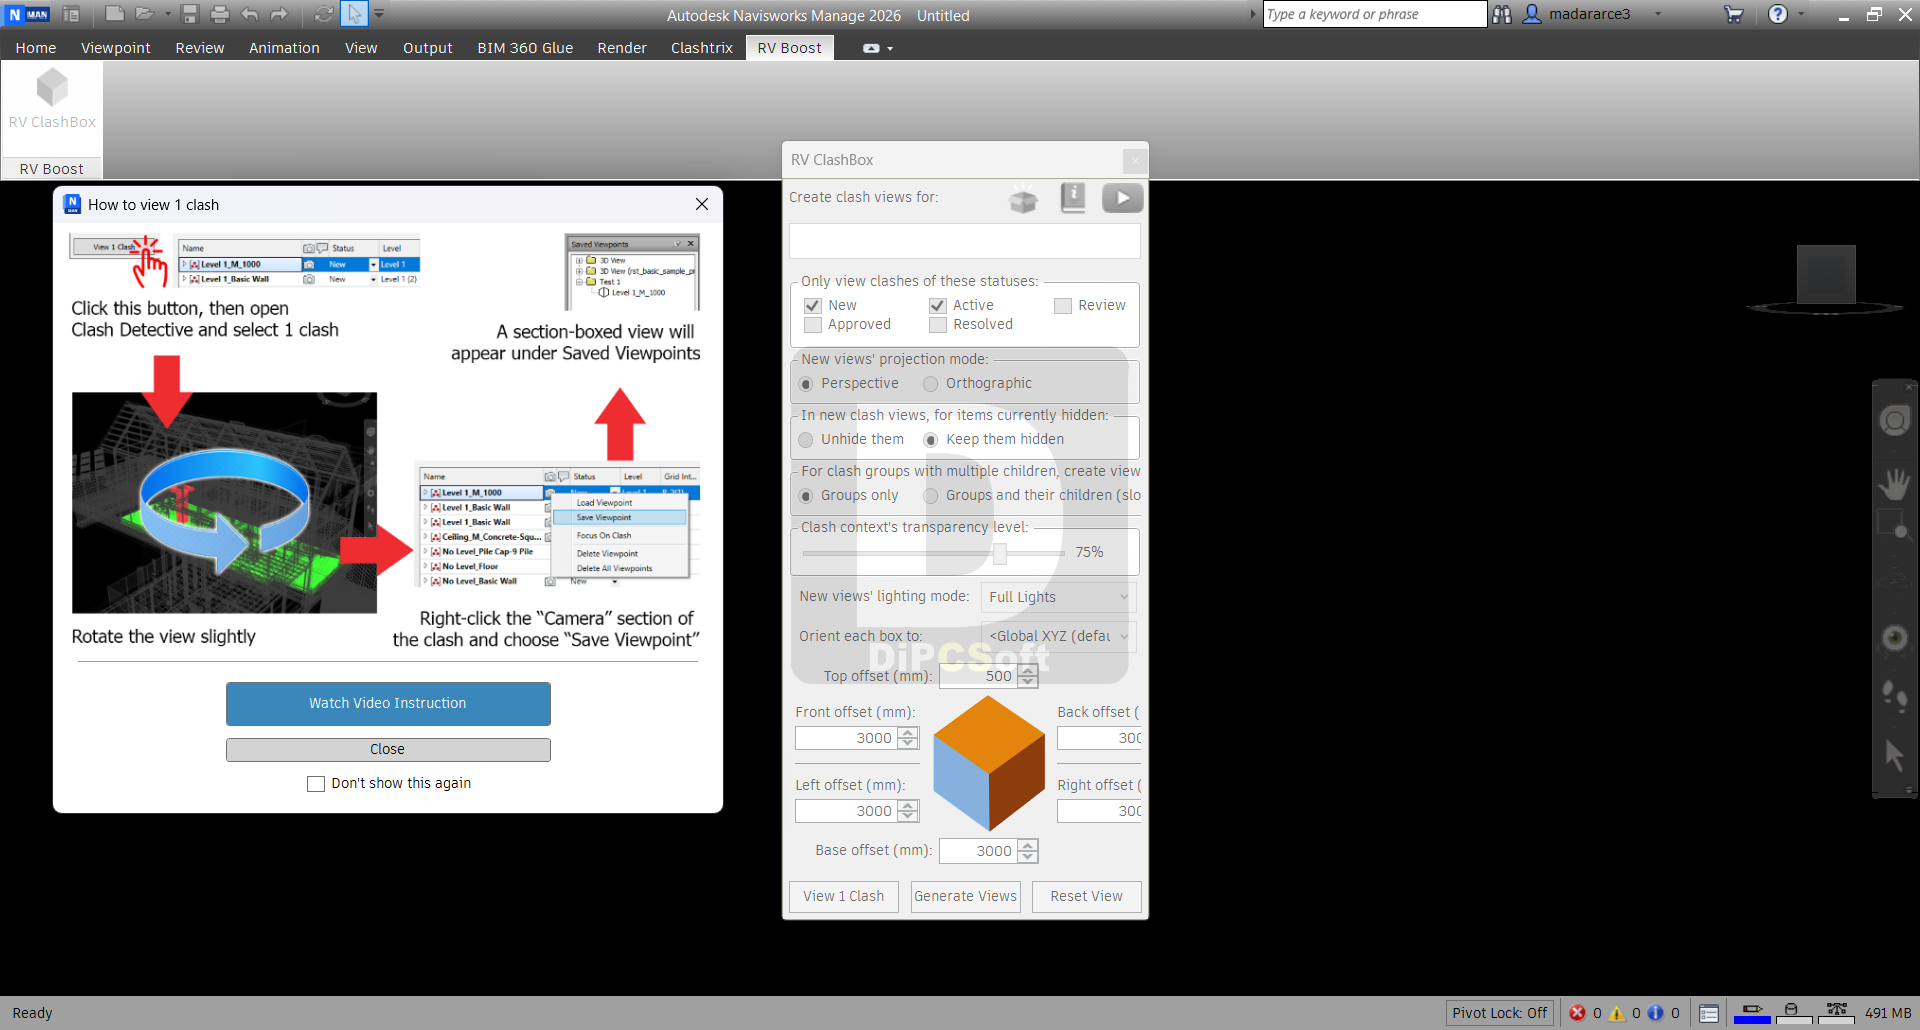Open the Home ribbon tab
Image resolution: width=1920 pixels, height=1030 pixels.
tap(36, 48)
